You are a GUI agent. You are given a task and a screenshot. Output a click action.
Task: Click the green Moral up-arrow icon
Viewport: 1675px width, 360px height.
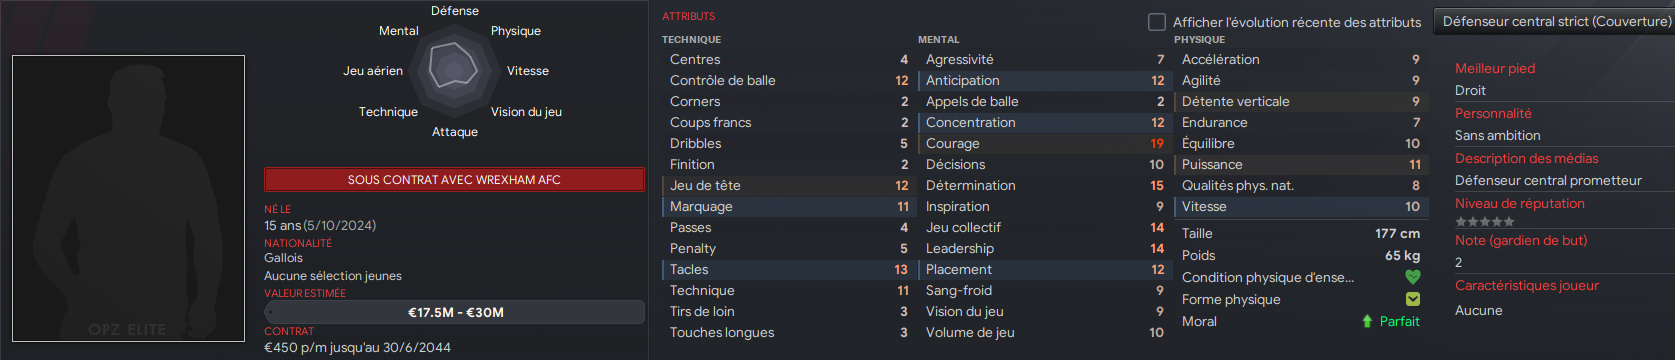(1367, 321)
